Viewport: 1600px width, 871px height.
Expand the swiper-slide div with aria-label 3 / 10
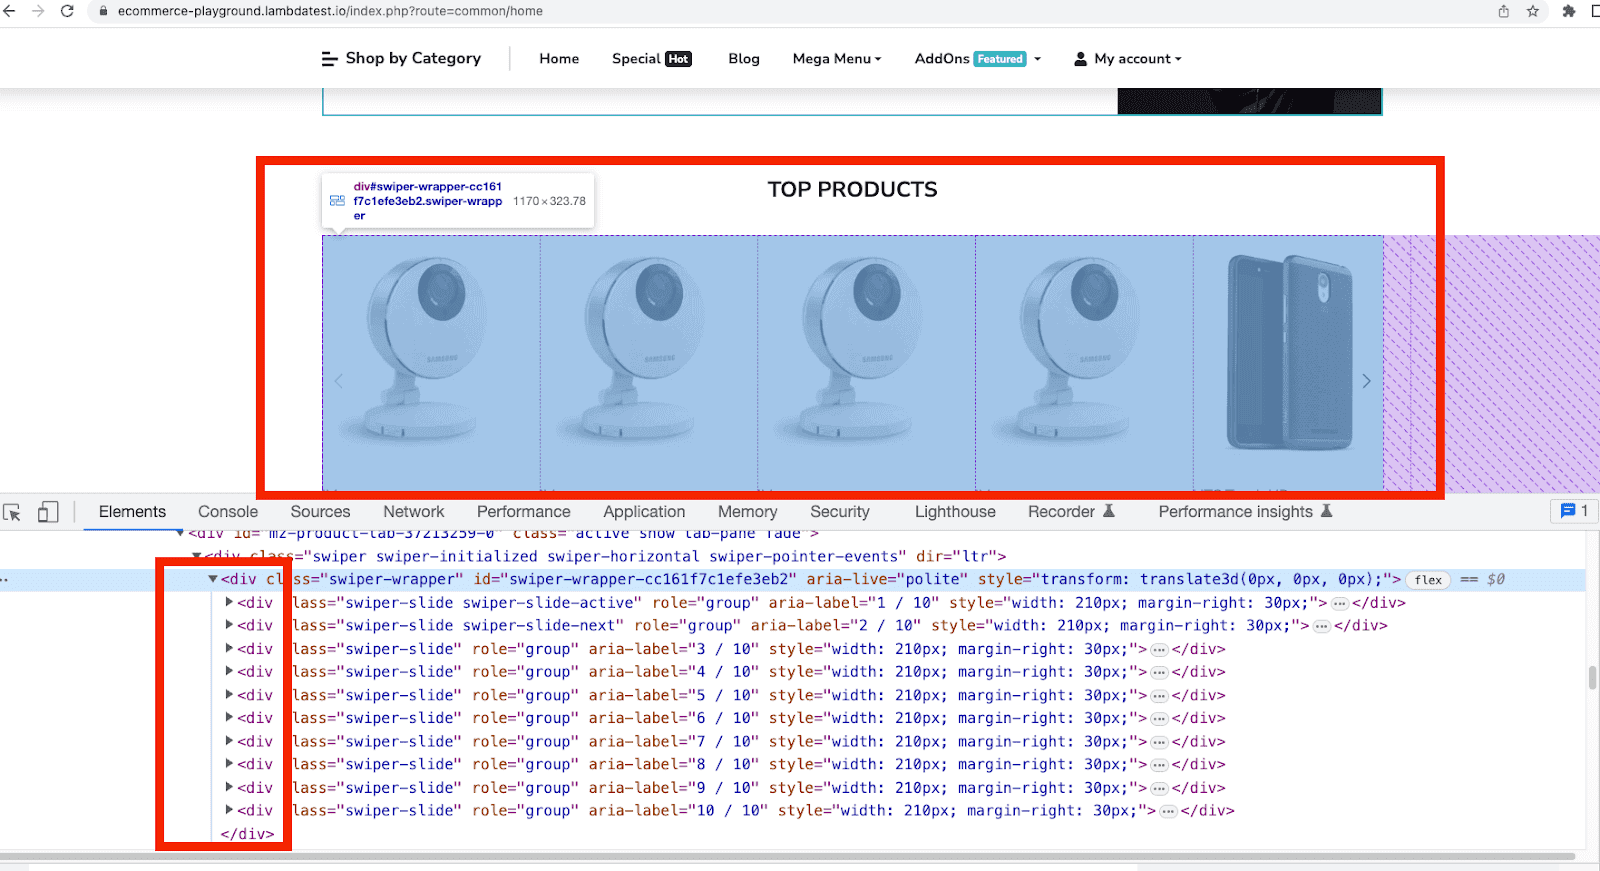coord(229,648)
